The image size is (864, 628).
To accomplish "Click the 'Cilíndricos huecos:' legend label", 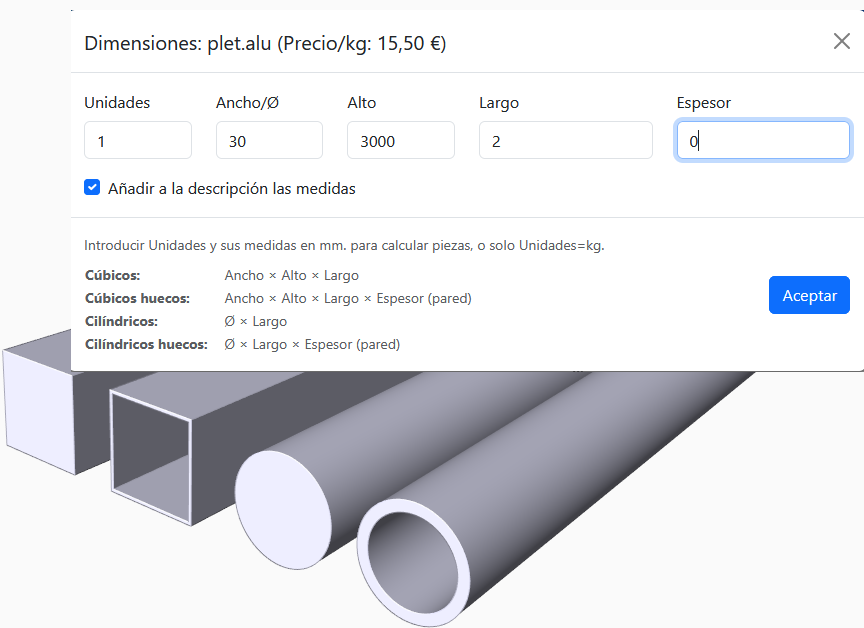I will click(x=146, y=344).
